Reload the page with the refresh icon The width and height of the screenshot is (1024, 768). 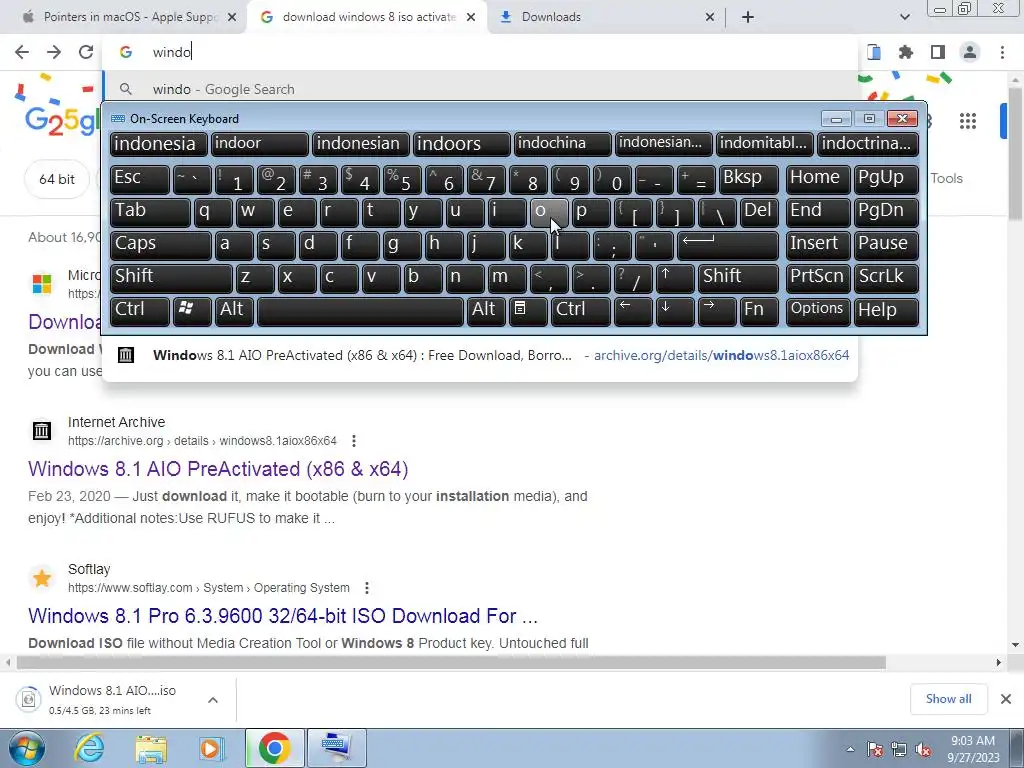coord(86,52)
